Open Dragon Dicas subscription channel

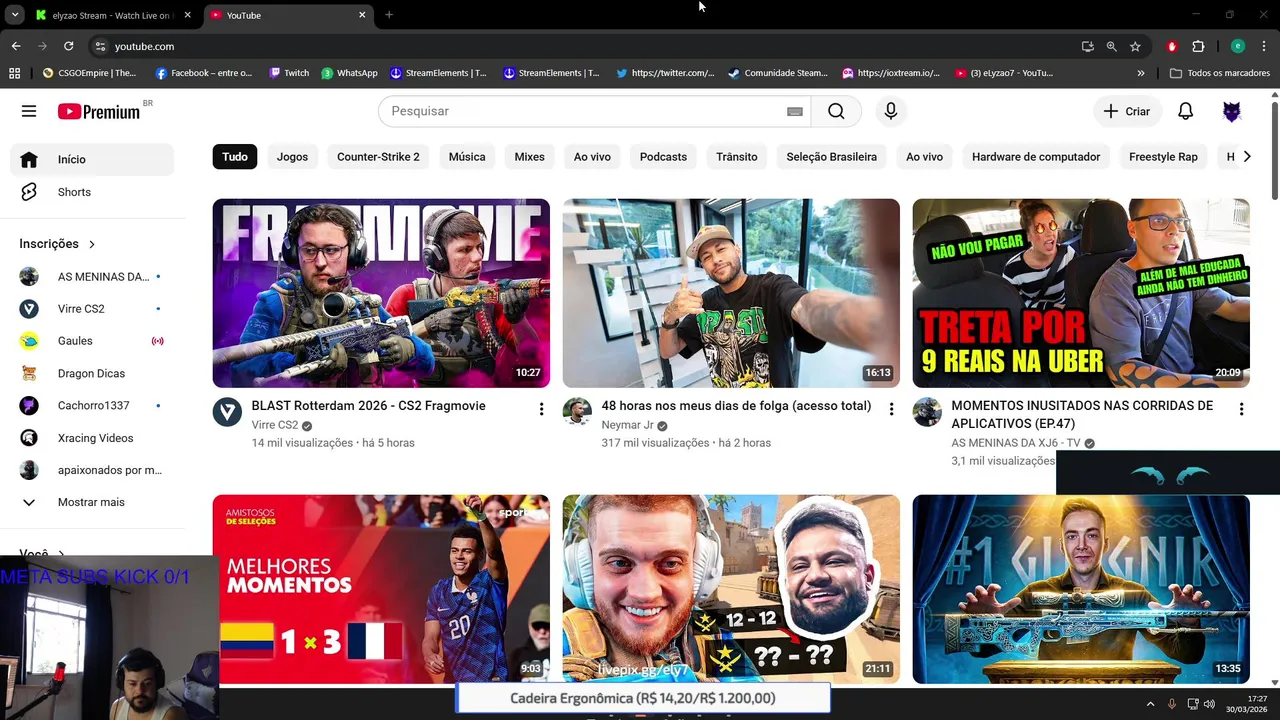click(92, 373)
